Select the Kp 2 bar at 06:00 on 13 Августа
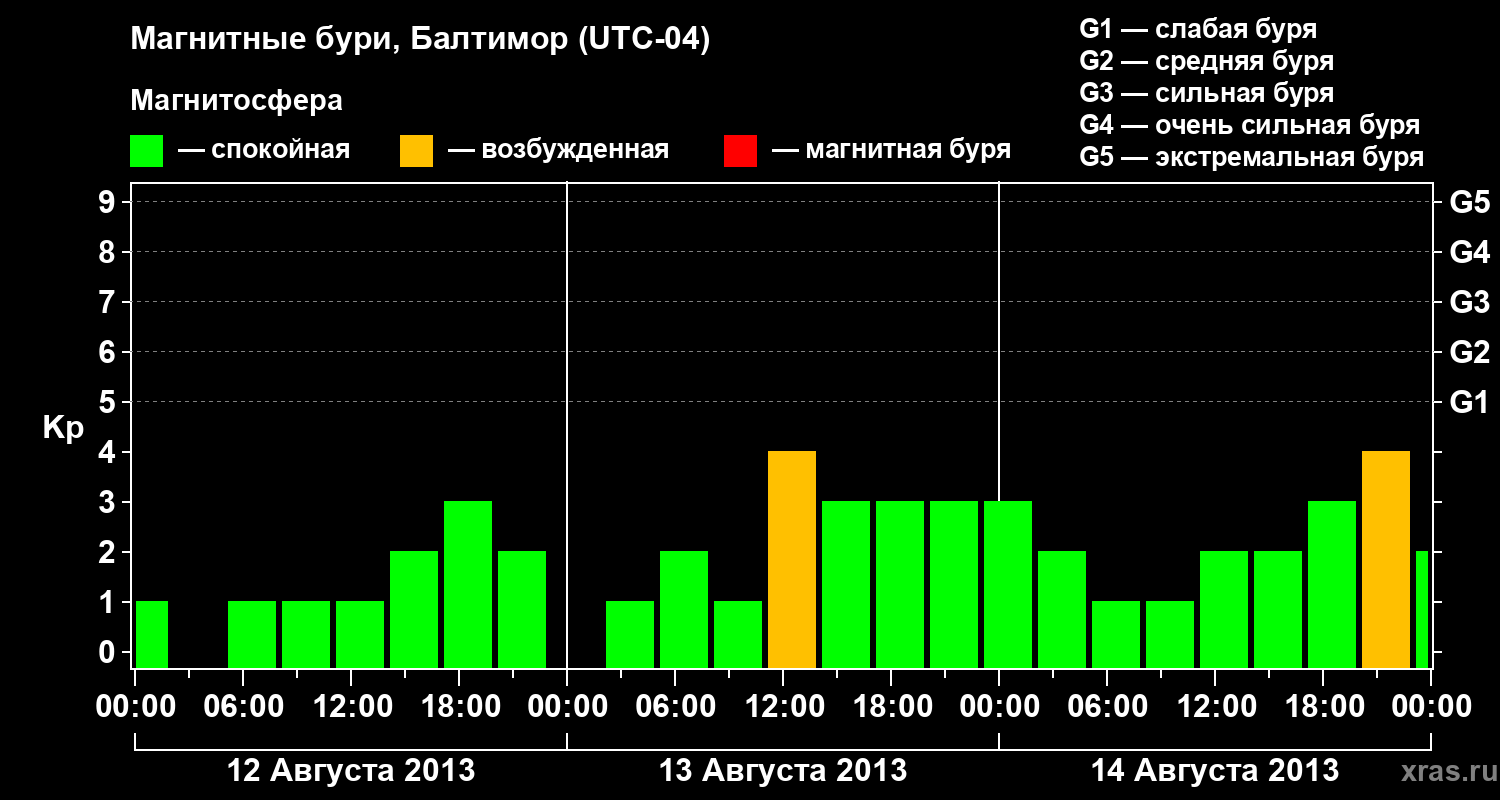 tap(684, 609)
